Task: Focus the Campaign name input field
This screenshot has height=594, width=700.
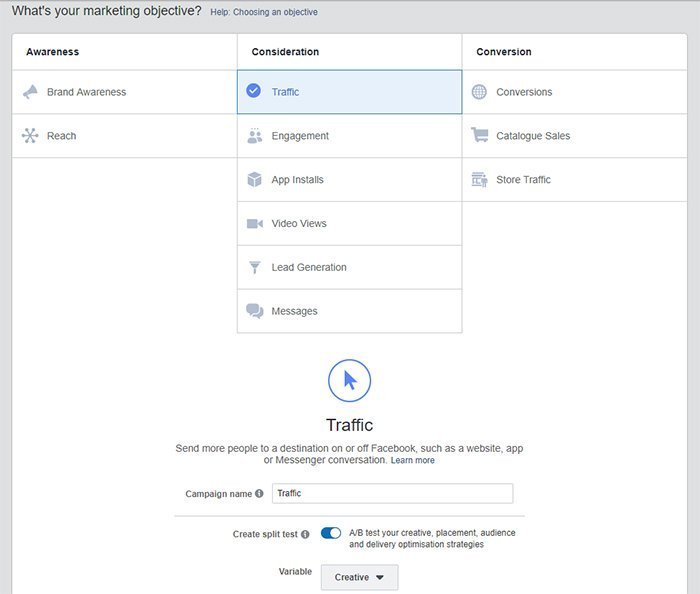Action: (392, 494)
